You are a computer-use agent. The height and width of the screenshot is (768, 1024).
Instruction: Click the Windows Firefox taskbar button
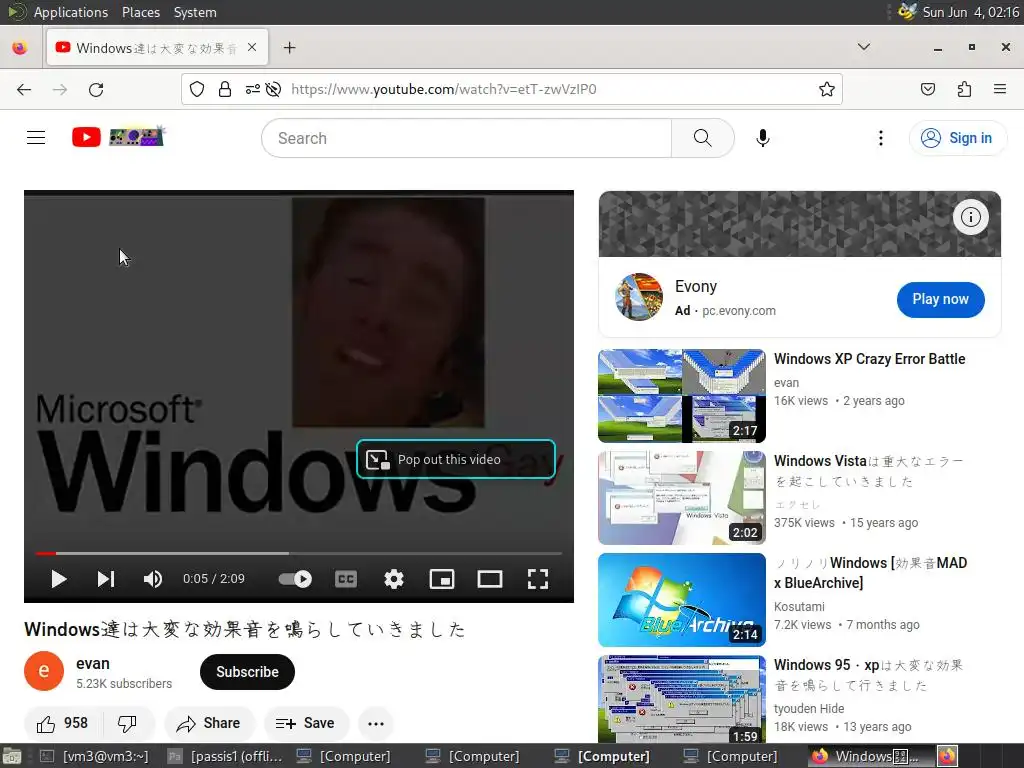pos(872,756)
